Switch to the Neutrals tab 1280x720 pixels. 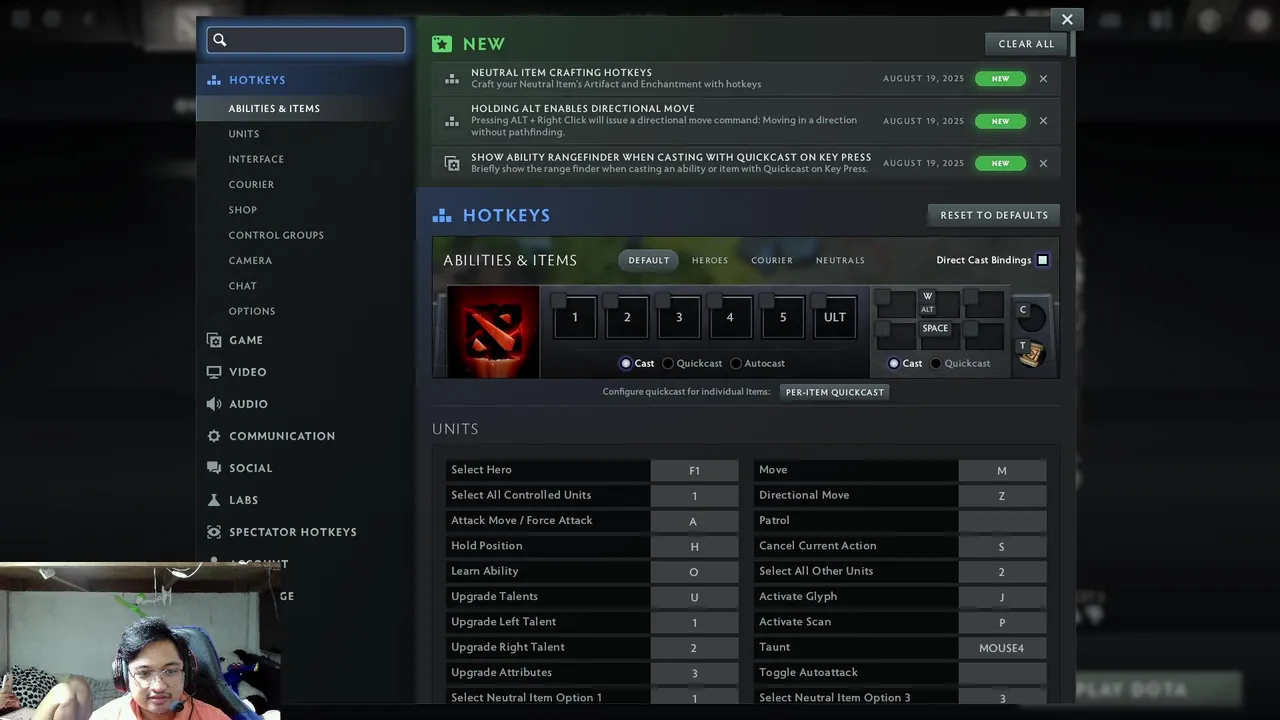tap(840, 260)
